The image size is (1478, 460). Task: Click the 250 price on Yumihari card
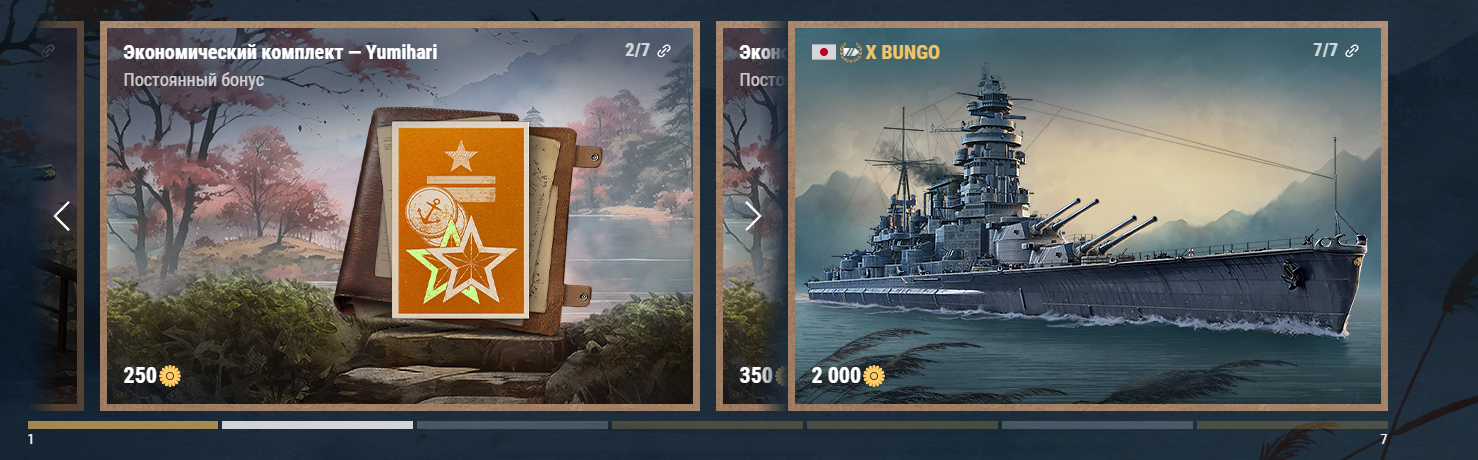(140, 376)
